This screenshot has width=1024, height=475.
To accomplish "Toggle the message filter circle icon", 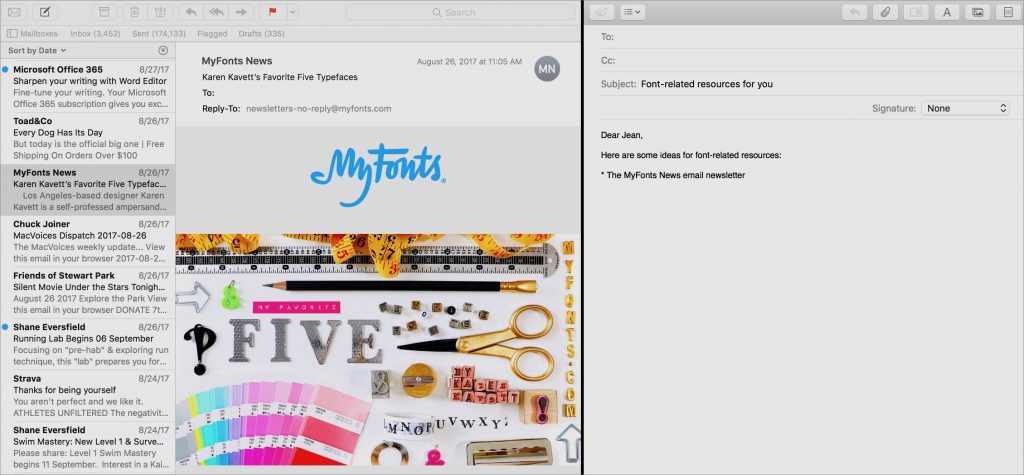I will (x=163, y=50).
